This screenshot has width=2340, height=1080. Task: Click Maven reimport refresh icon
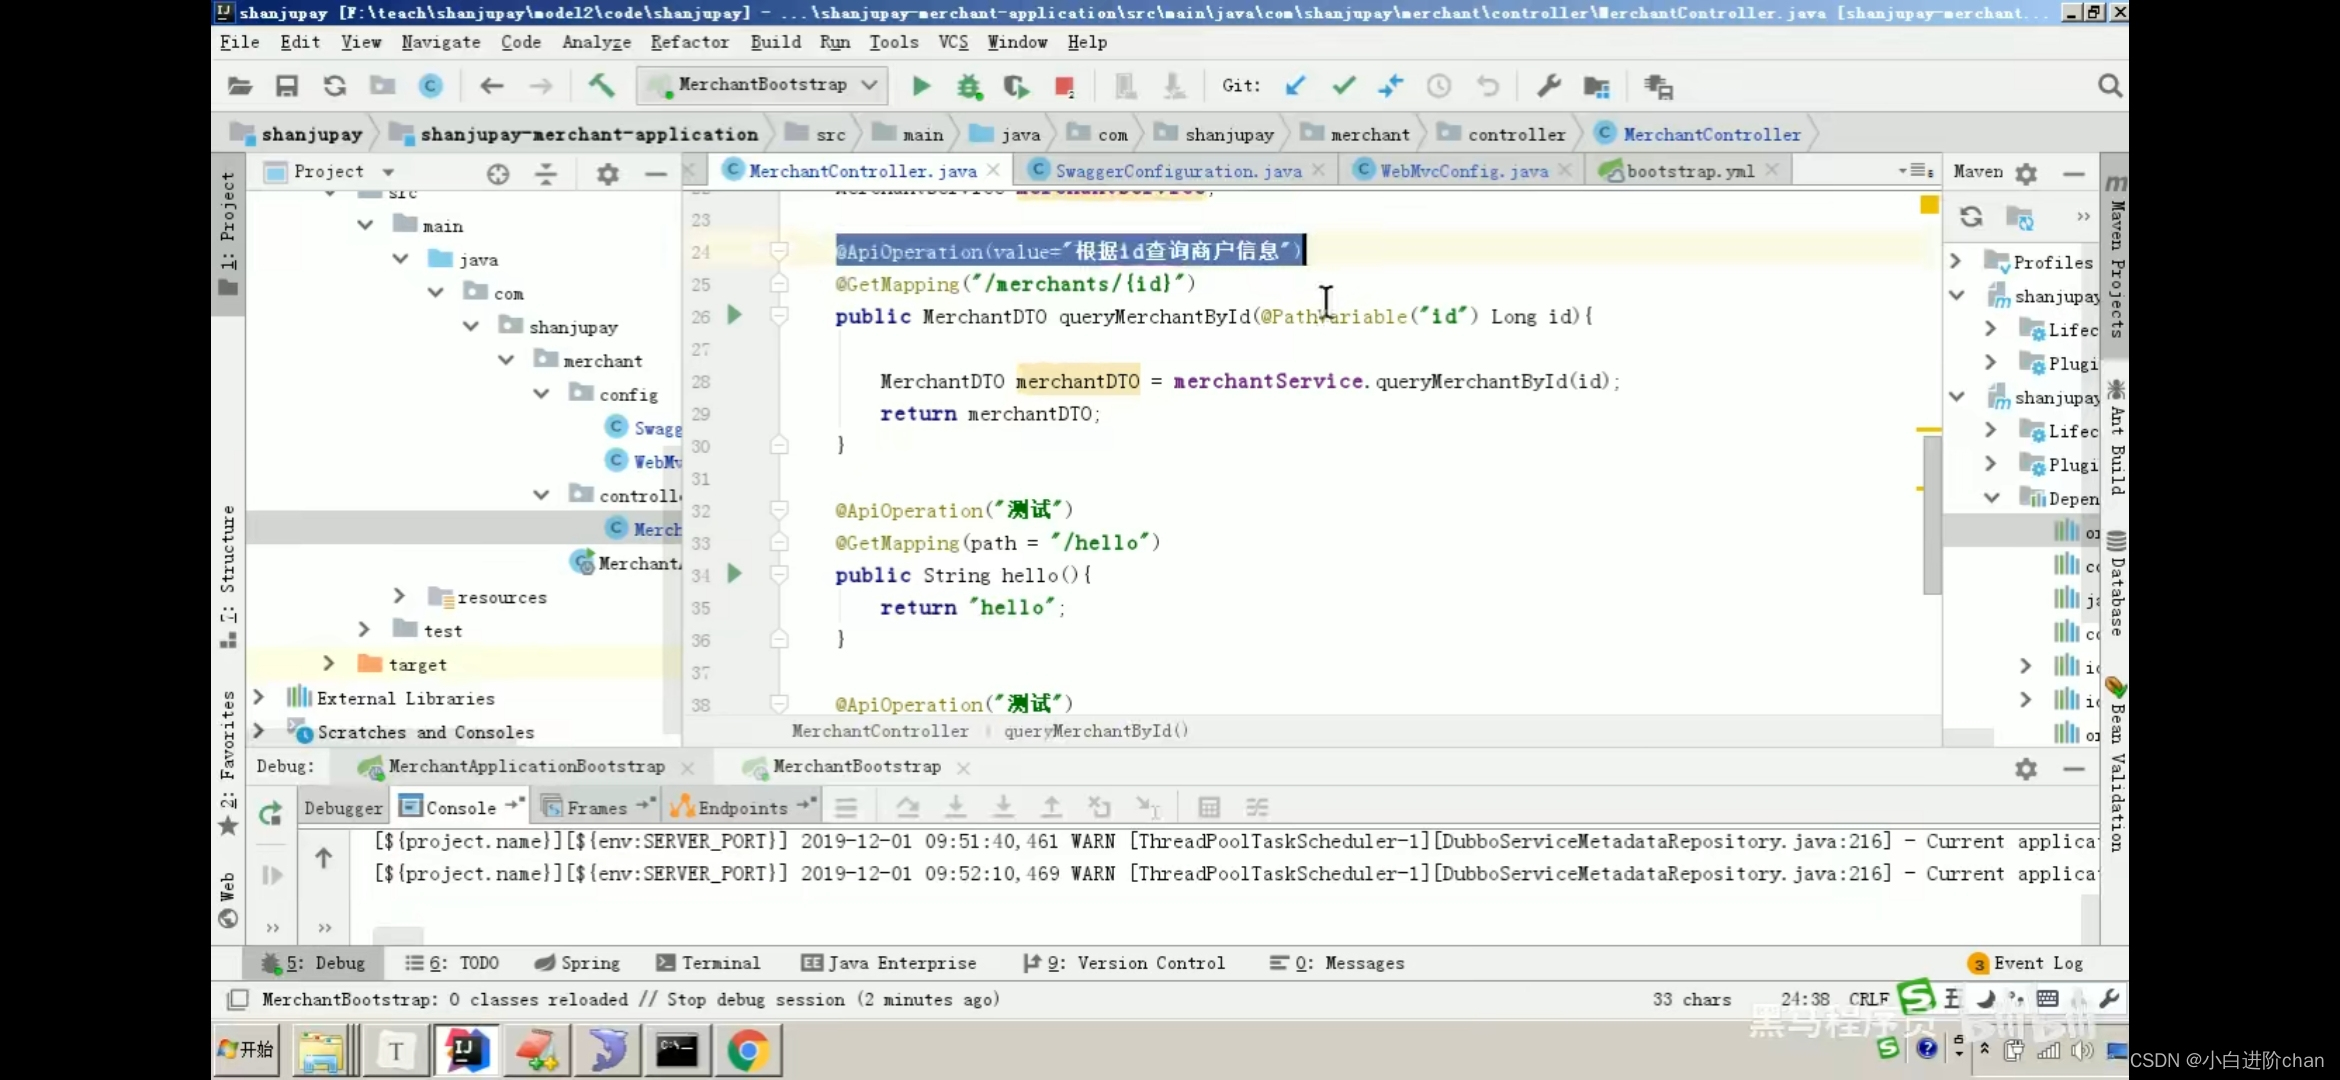(1971, 217)
